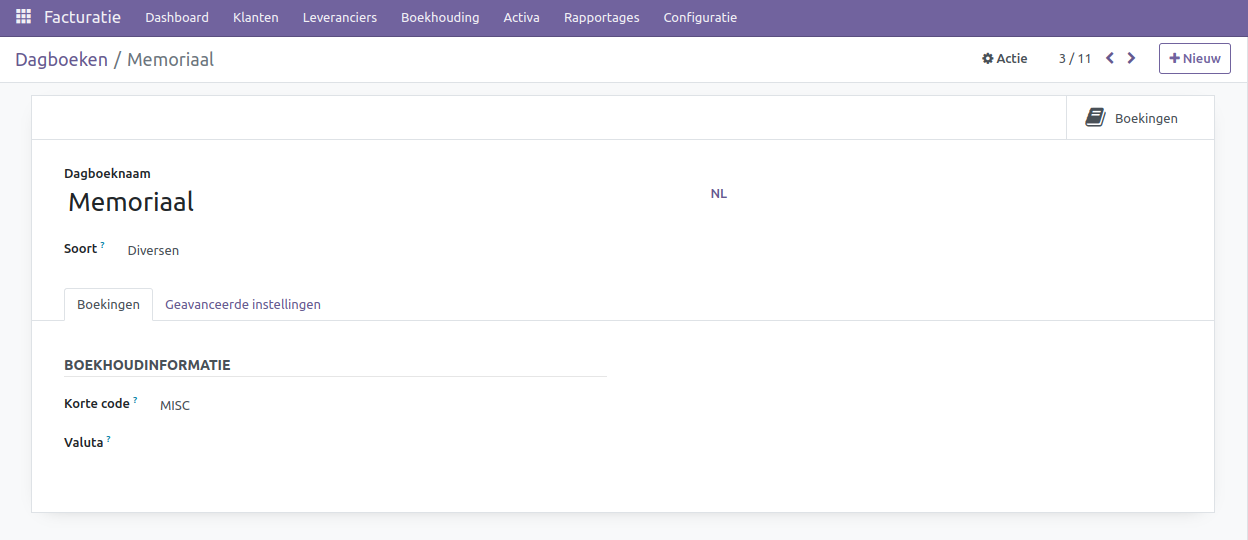This screenshot has width=1248, height=540.
Task: Go to next record with right chevron
Action: coord(1131,58)
